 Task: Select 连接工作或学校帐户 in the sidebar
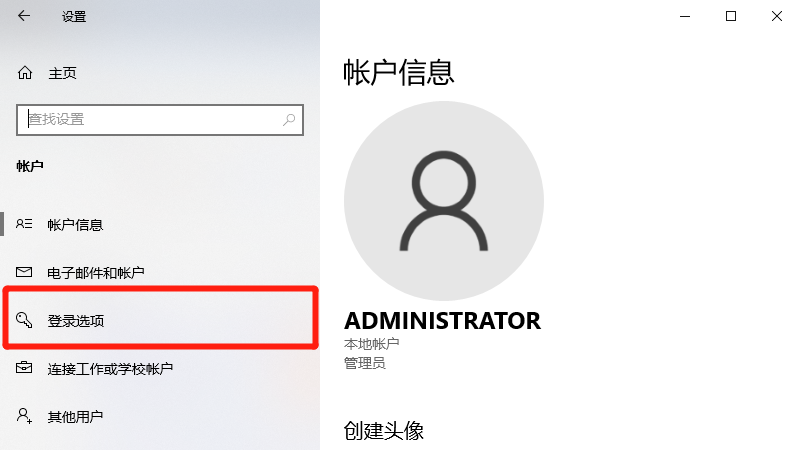point(160,368)
